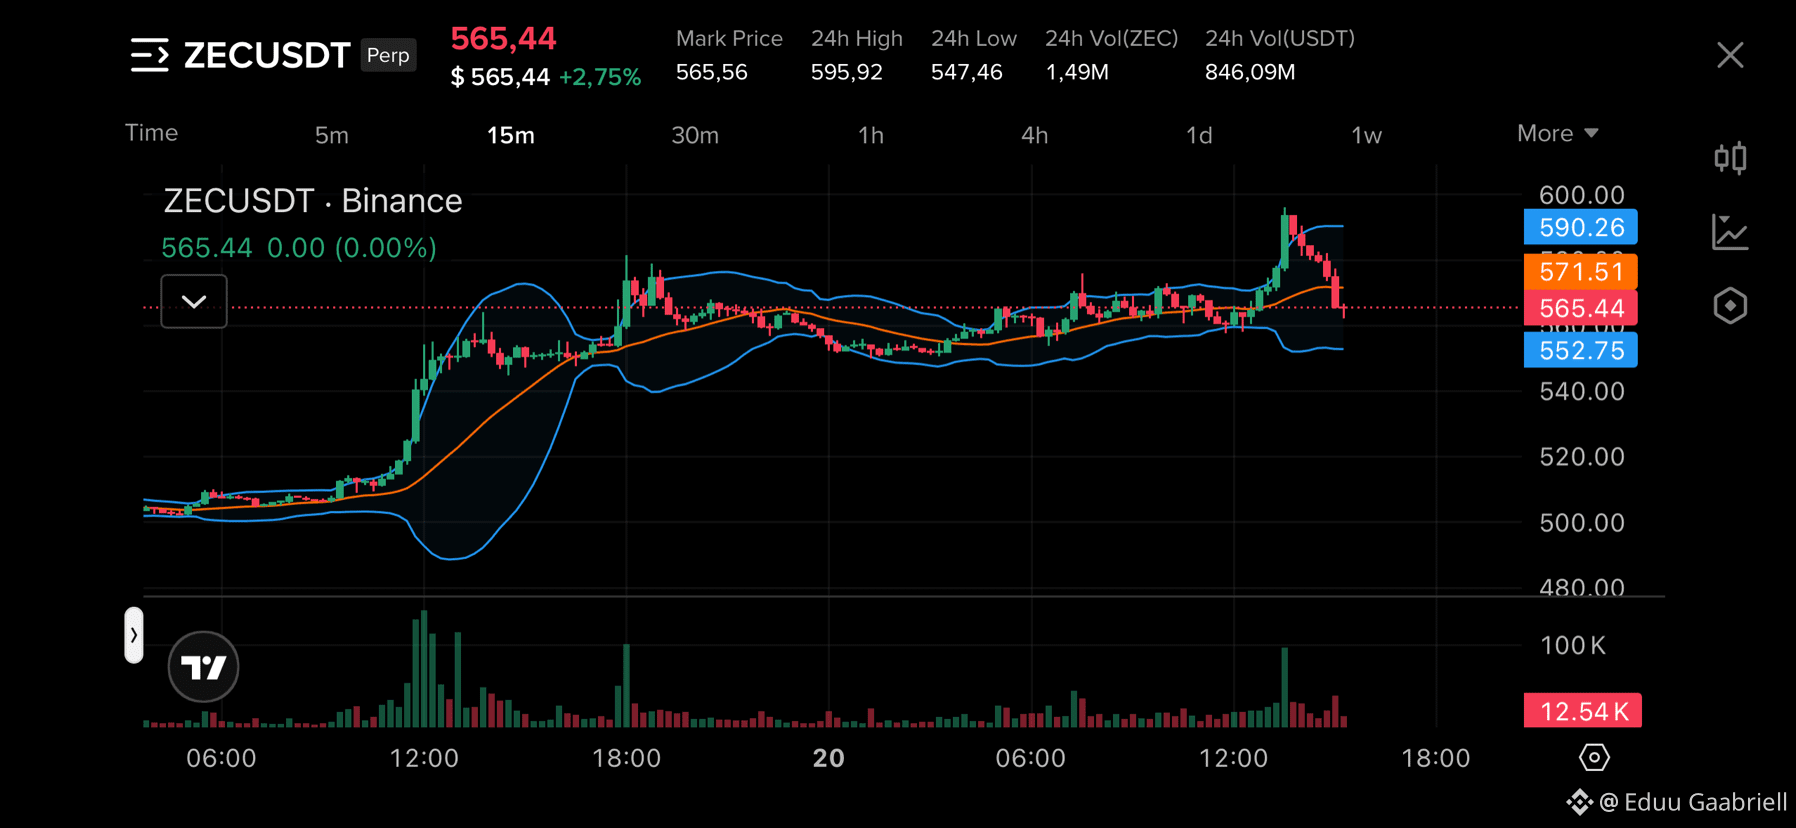Click the +2,75% change percentage

[600, 77]
